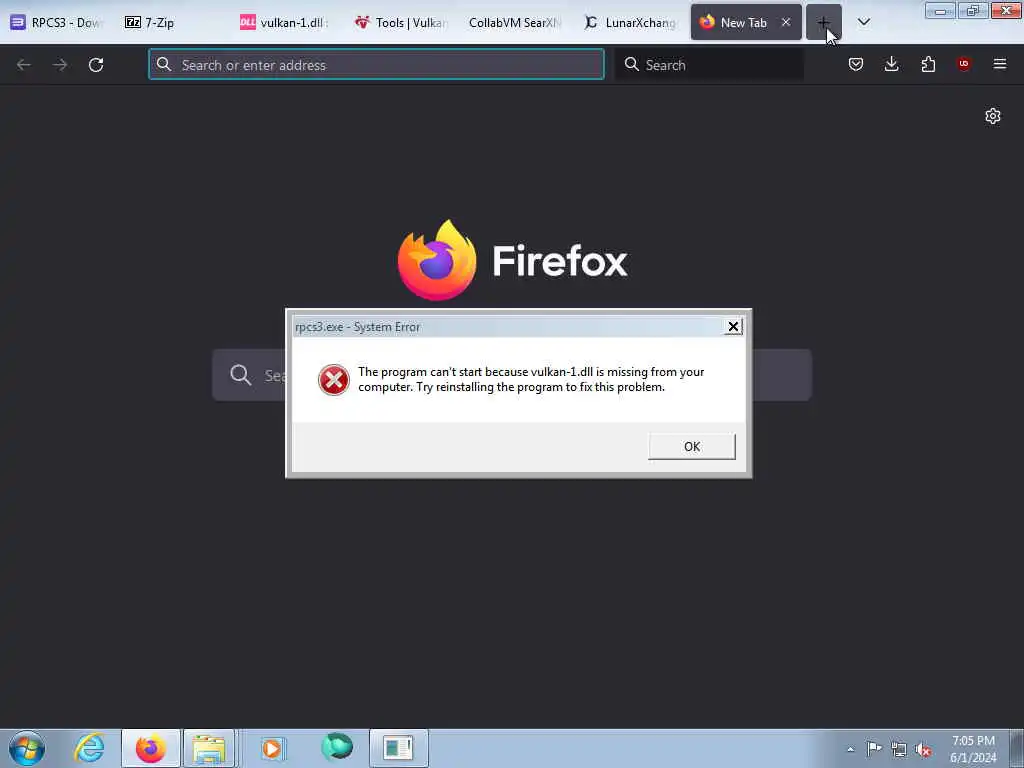This screenshot has height=768, width=1024.
Task: Launch Internet Explorer from taskbar
Action: click(x=89, y=748)
